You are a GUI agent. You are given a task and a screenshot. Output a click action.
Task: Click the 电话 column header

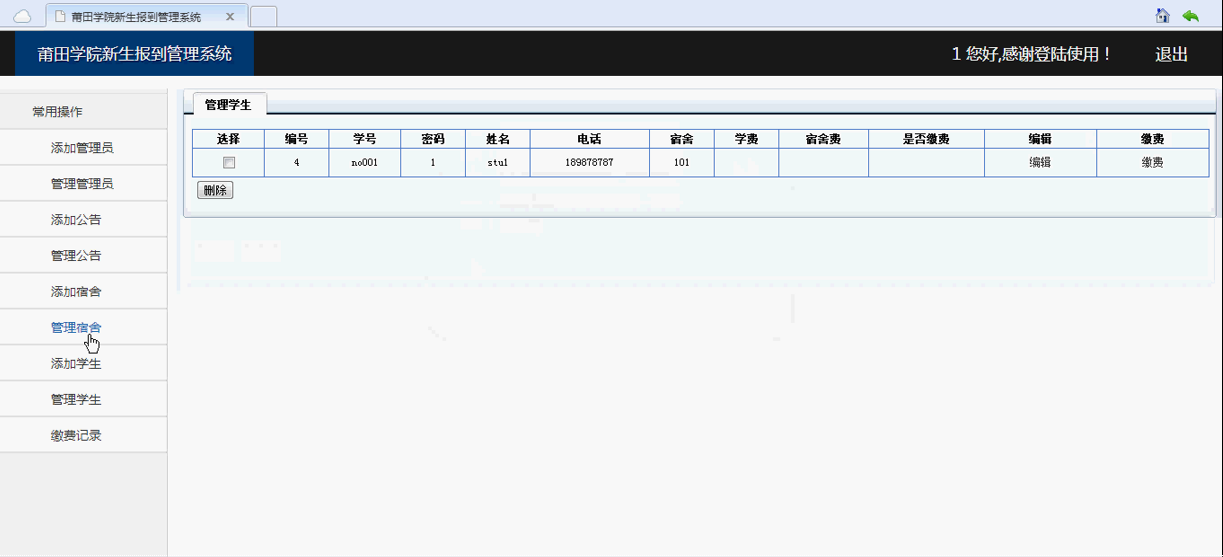(590, 139)
